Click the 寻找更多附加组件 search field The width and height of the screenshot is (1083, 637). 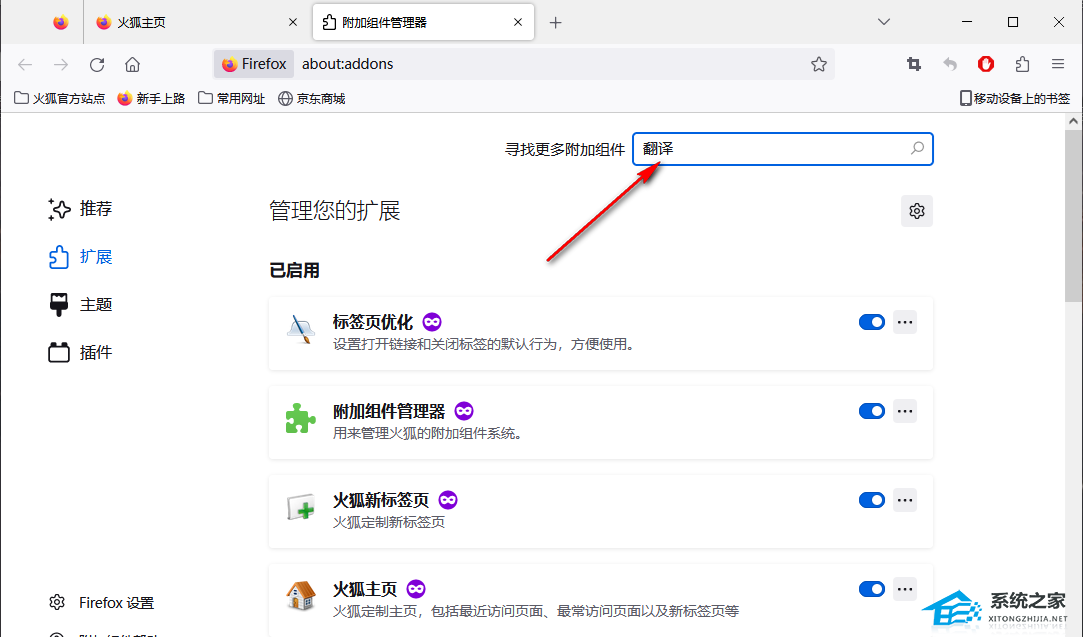click(x=783, y=149)
